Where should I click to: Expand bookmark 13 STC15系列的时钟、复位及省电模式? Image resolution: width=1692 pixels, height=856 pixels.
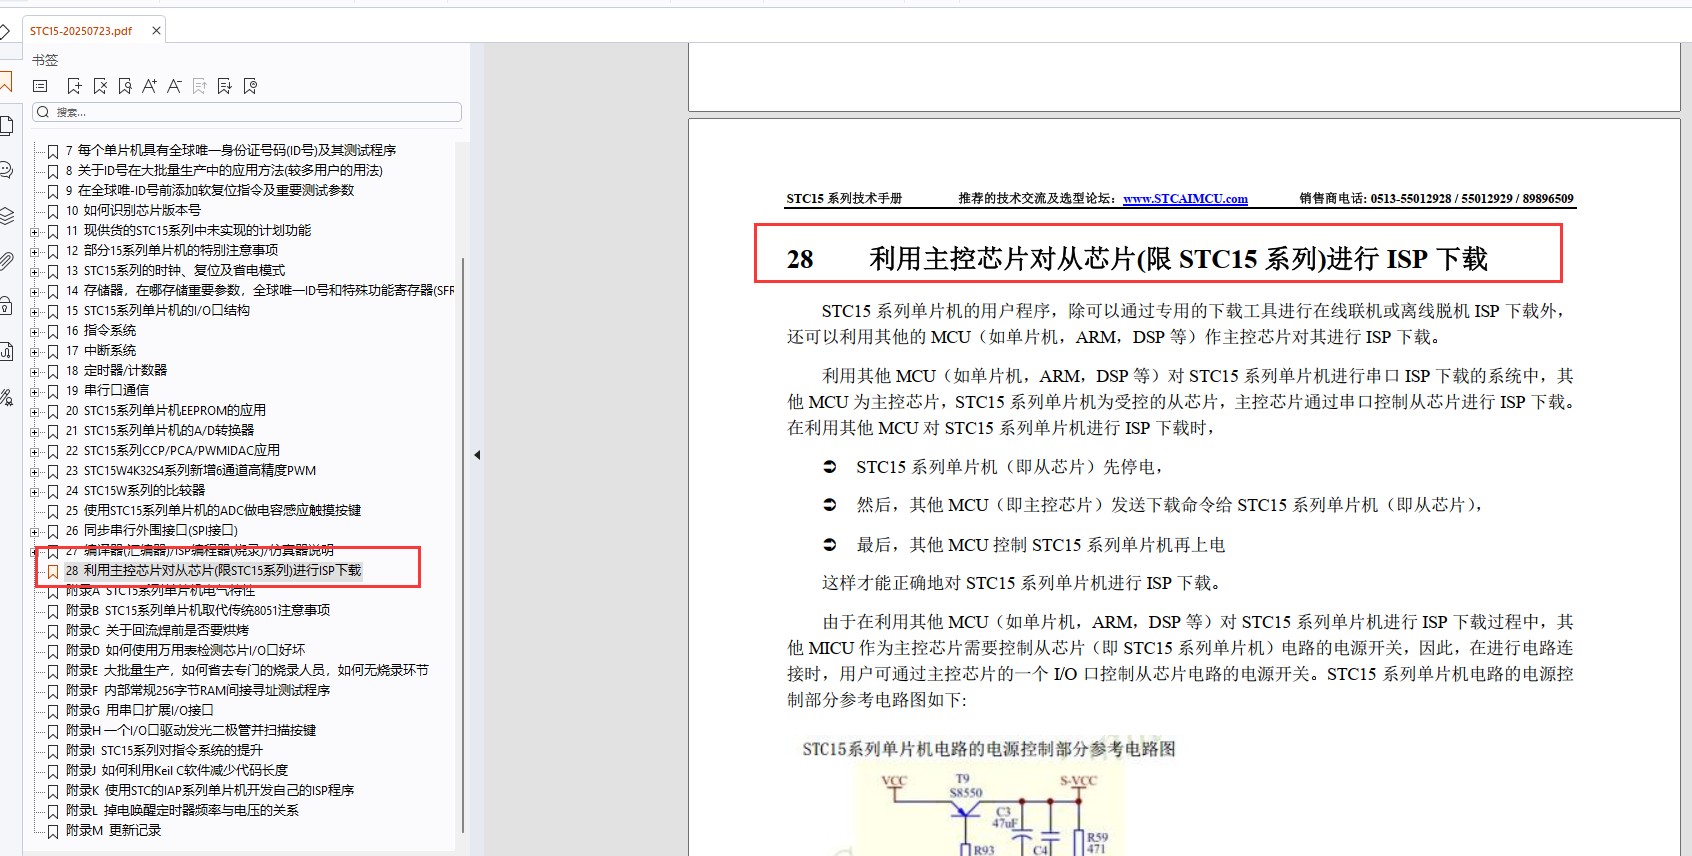pos(35,271)
